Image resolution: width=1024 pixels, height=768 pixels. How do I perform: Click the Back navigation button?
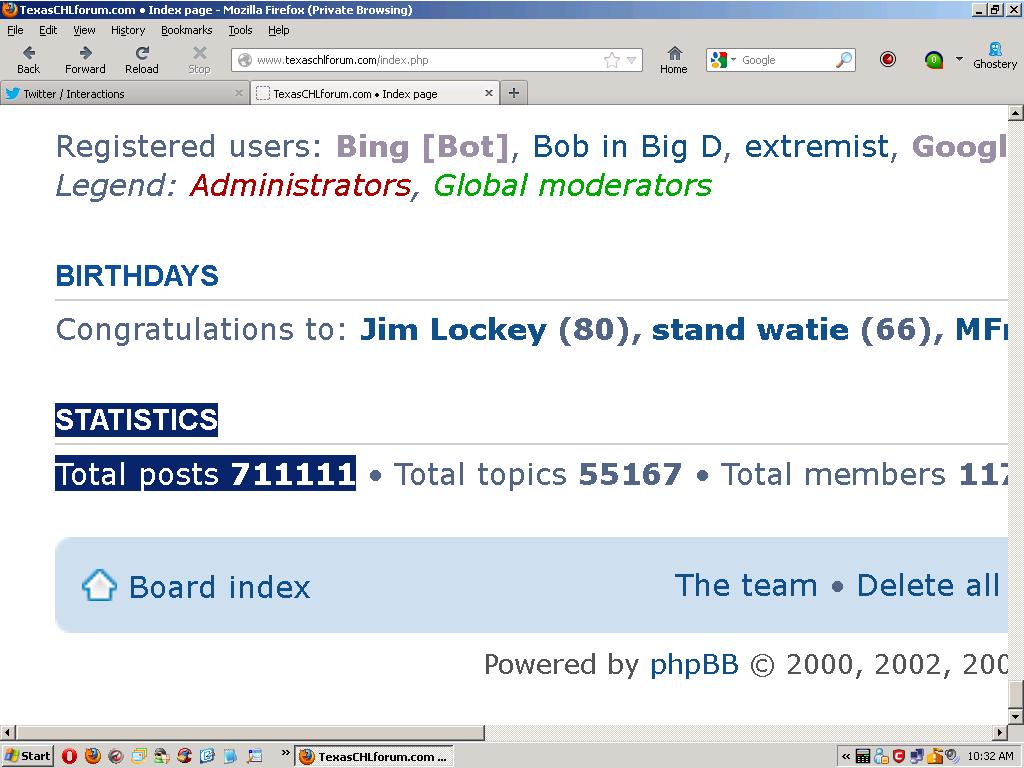point(29,59)
